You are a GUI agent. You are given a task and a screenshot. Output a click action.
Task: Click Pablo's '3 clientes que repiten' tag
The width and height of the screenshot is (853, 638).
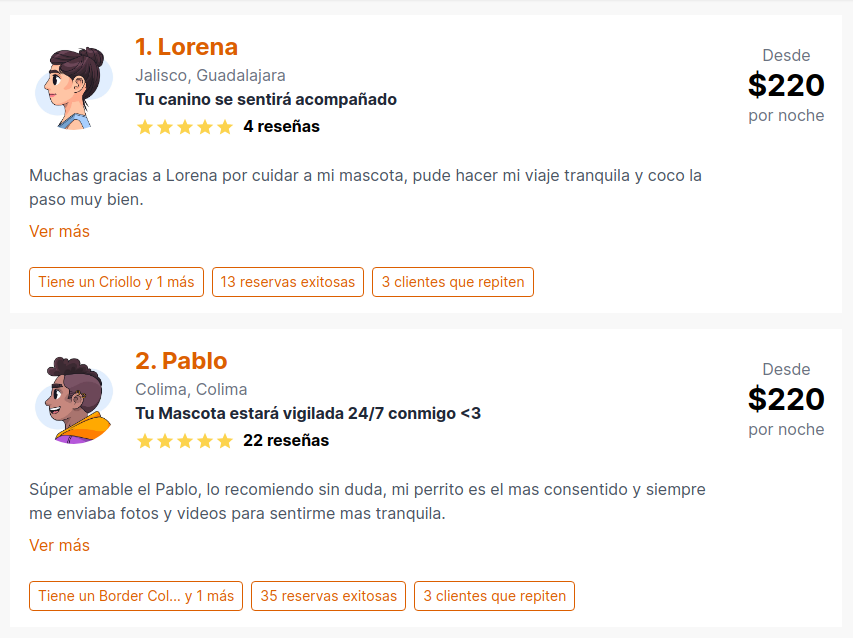495,596
